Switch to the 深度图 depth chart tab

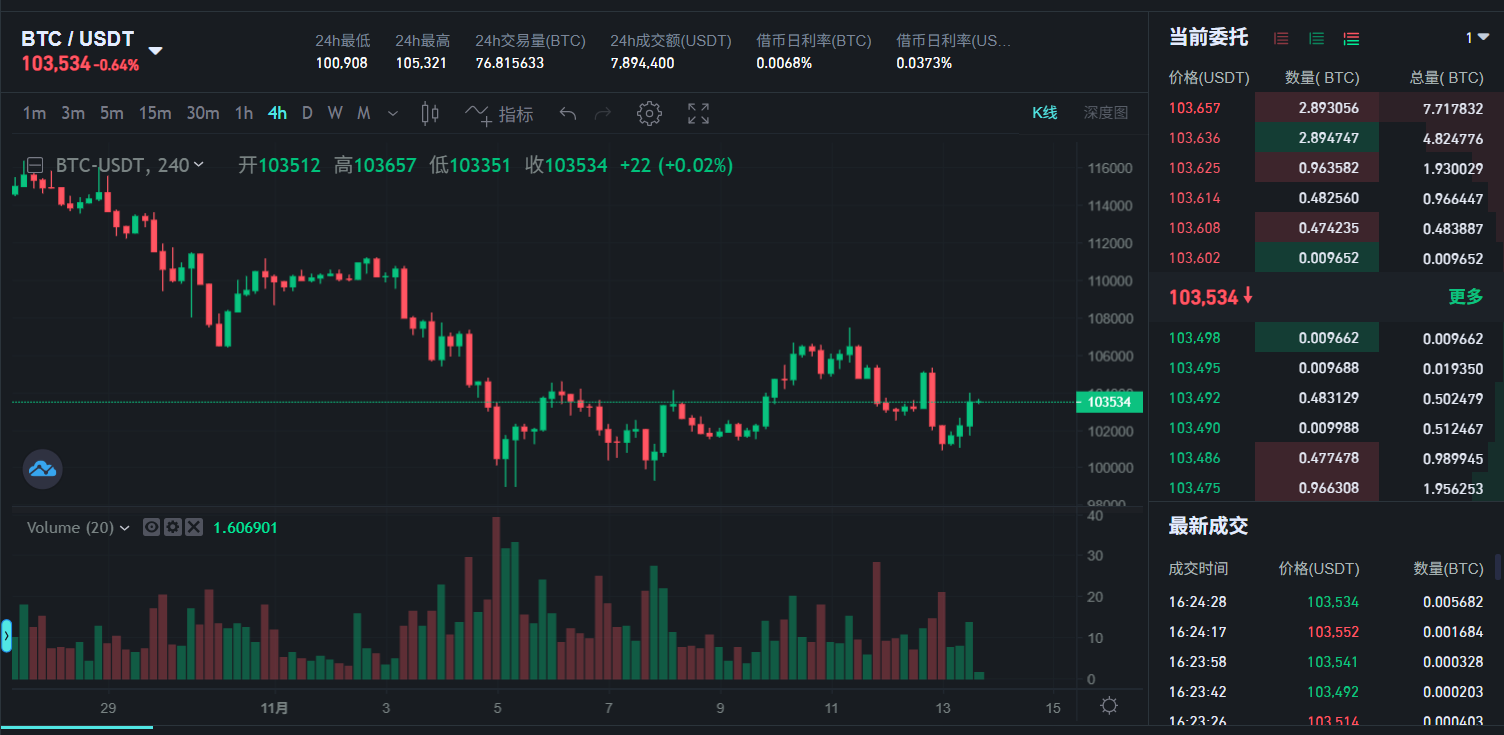tap(1105, 113)
